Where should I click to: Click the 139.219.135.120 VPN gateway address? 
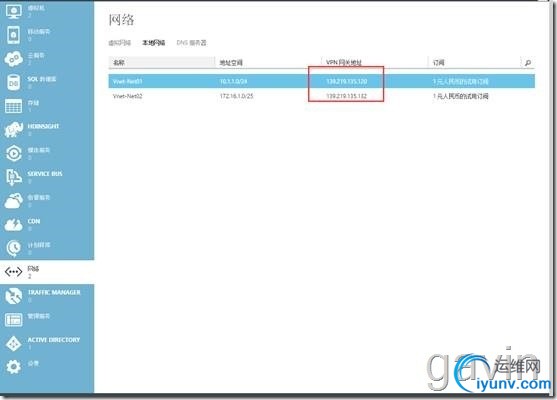tap(346, 81)
